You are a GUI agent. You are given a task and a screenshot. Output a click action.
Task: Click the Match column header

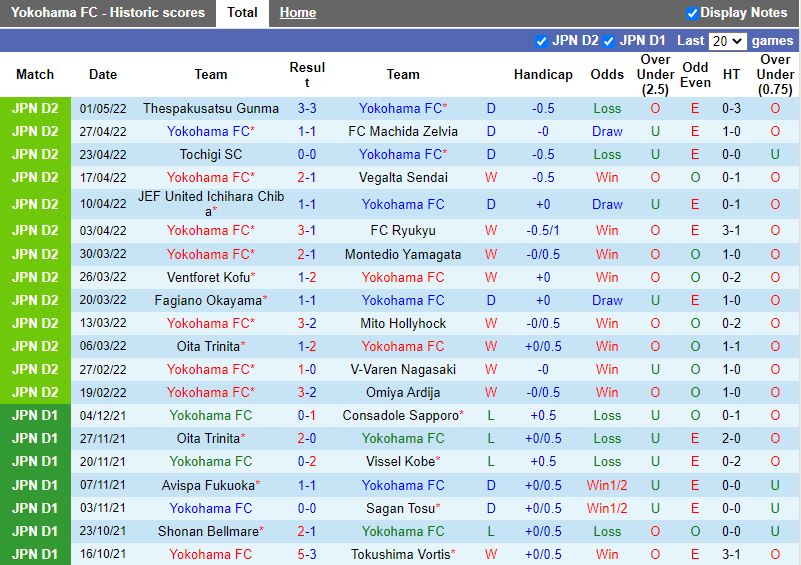click(x=35, y=75)
